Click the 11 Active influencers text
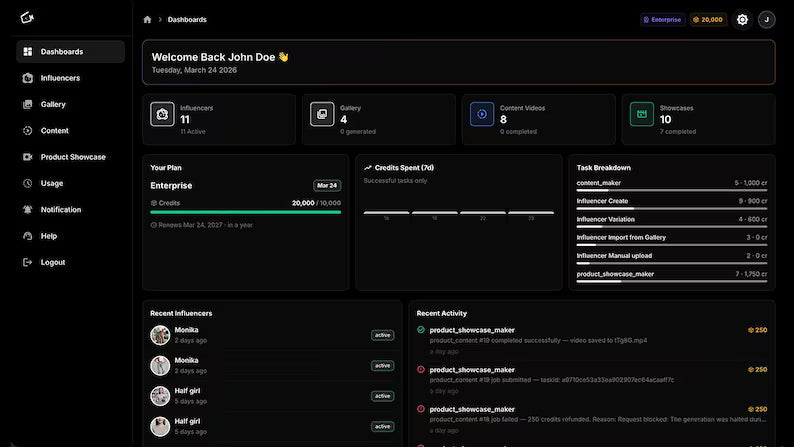Screen dimensions: 794x447 [193, 132]
